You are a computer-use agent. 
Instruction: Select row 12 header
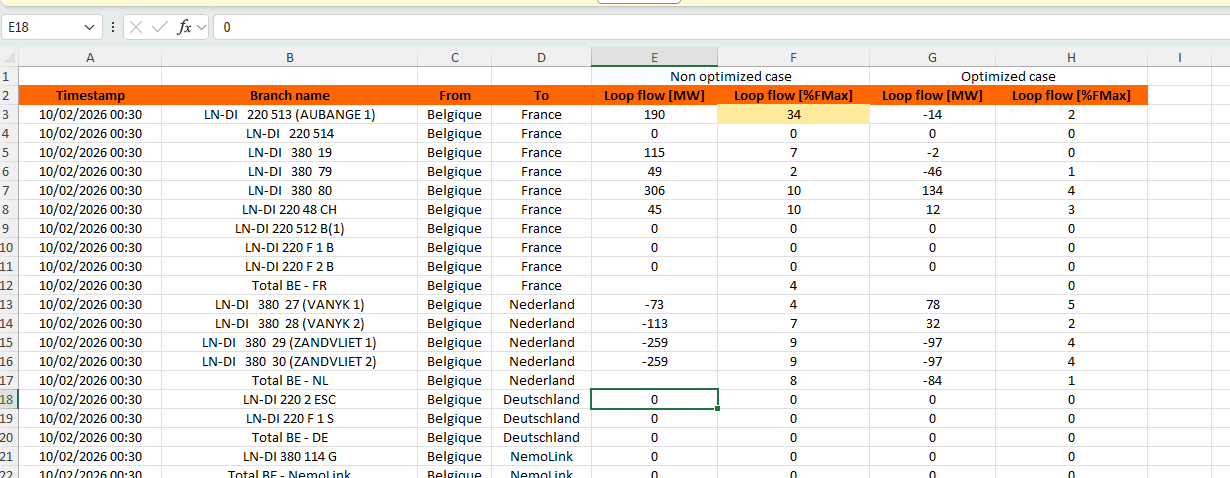[9, 286]
